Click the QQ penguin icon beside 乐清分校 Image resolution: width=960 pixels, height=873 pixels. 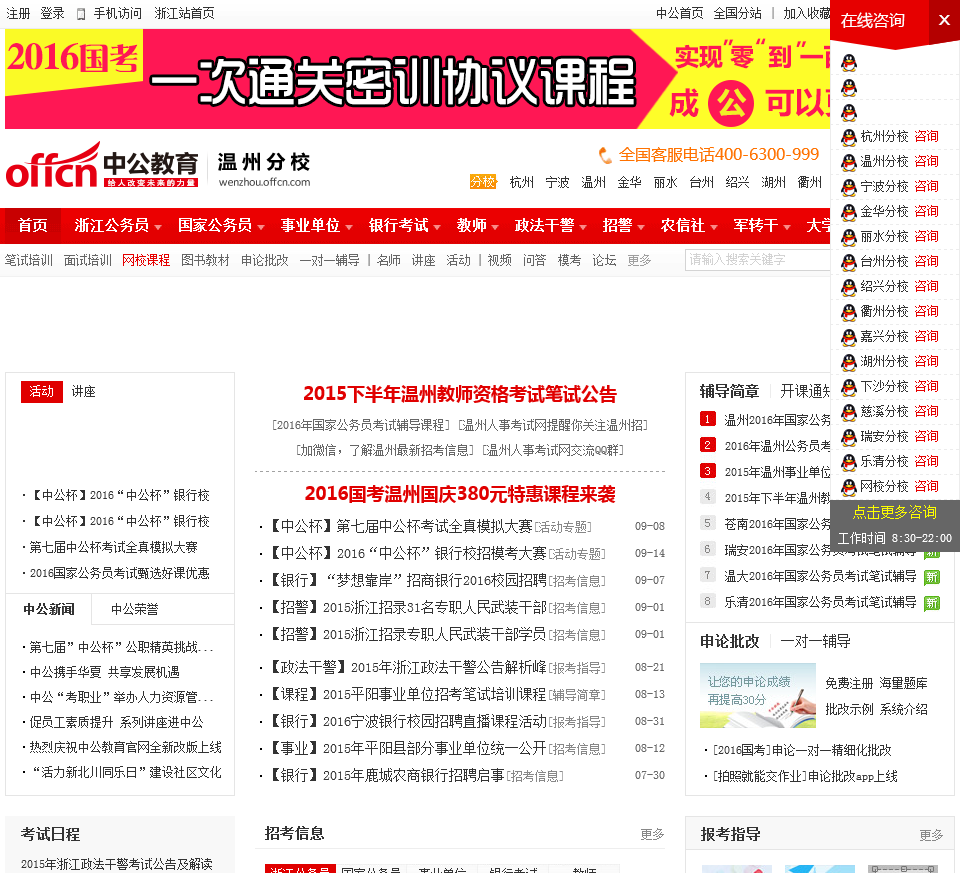849,462
